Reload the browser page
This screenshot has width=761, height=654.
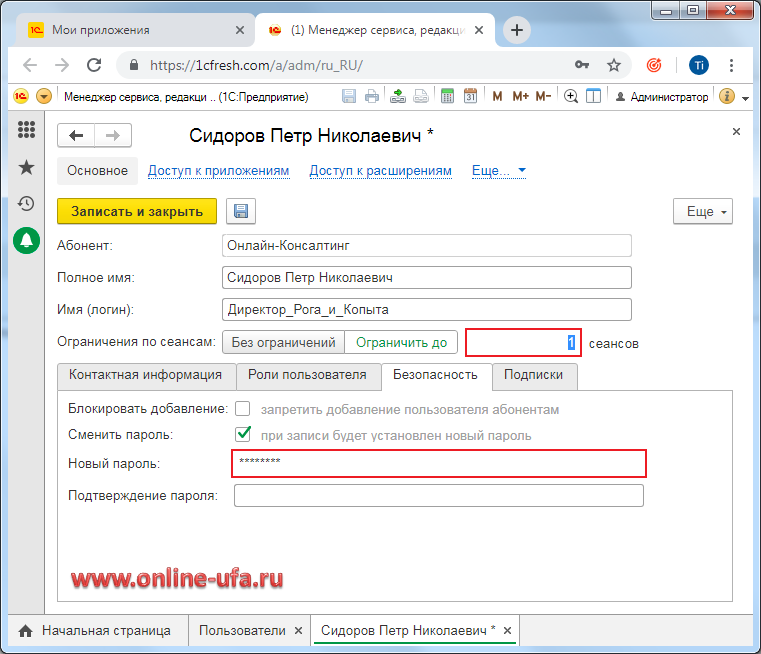94,65
